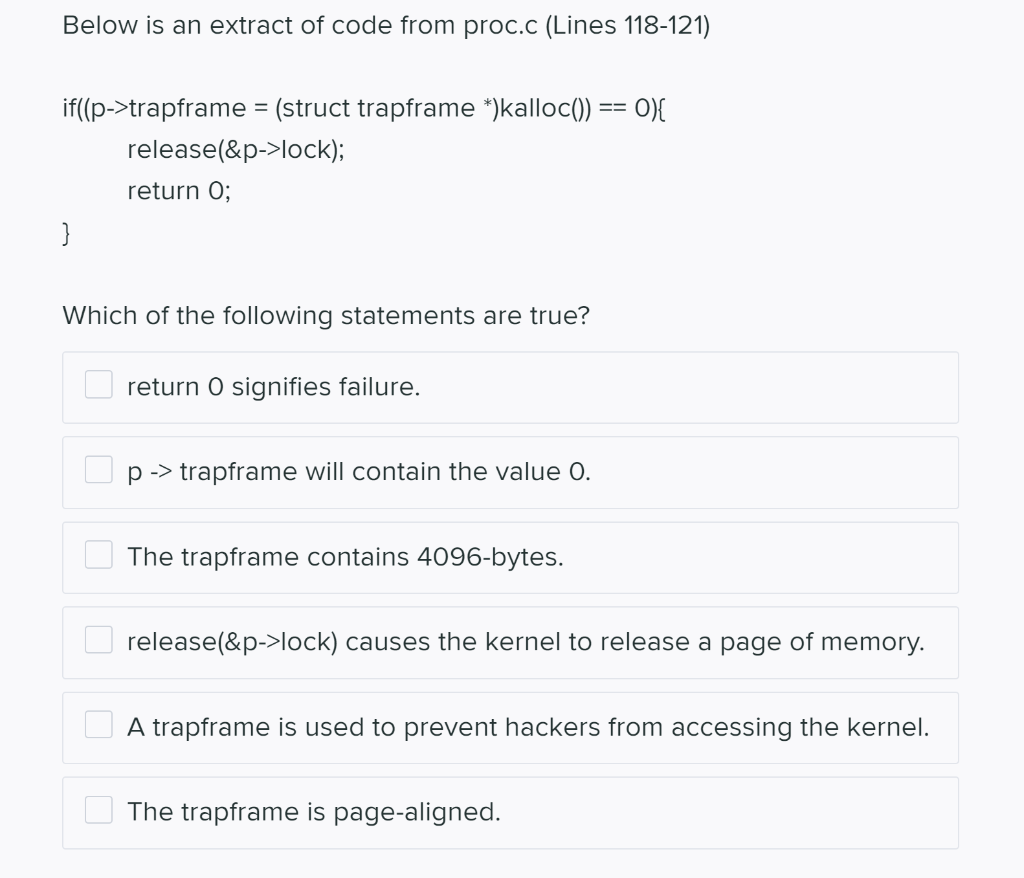This screenshot has width=1024, height=878.
Task: Click 'The trapframe is page-aligned.' answer text
Action: point(313,812)
